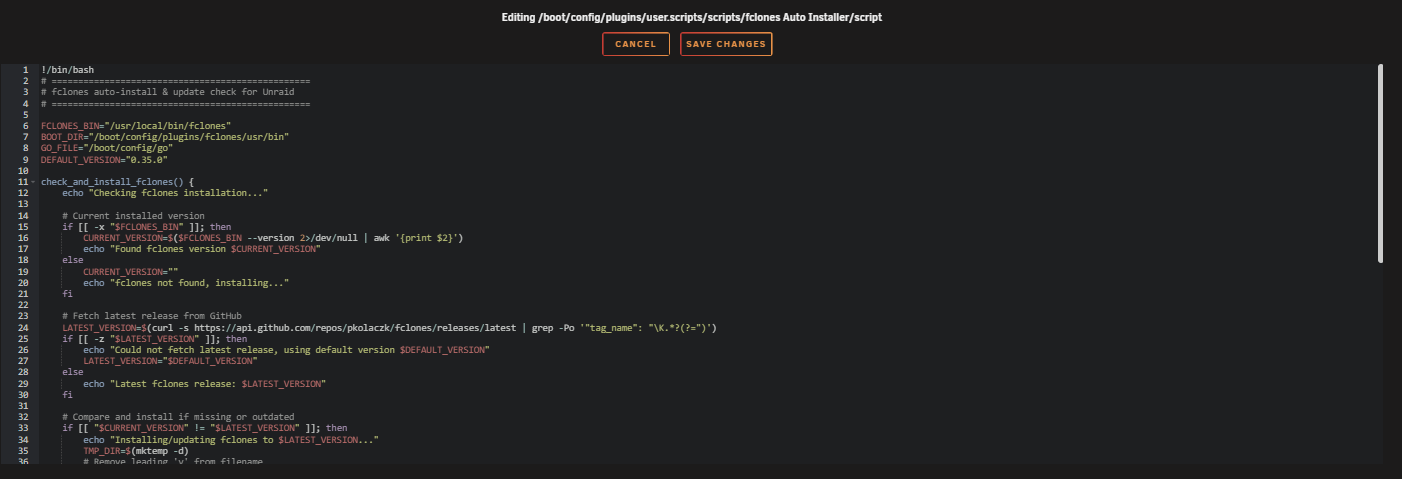Image resolution: width=1402 pixels, height=479 pixels.
Task: Click the echo "Checking fclones installation..." statement
Action: [165, 193]
